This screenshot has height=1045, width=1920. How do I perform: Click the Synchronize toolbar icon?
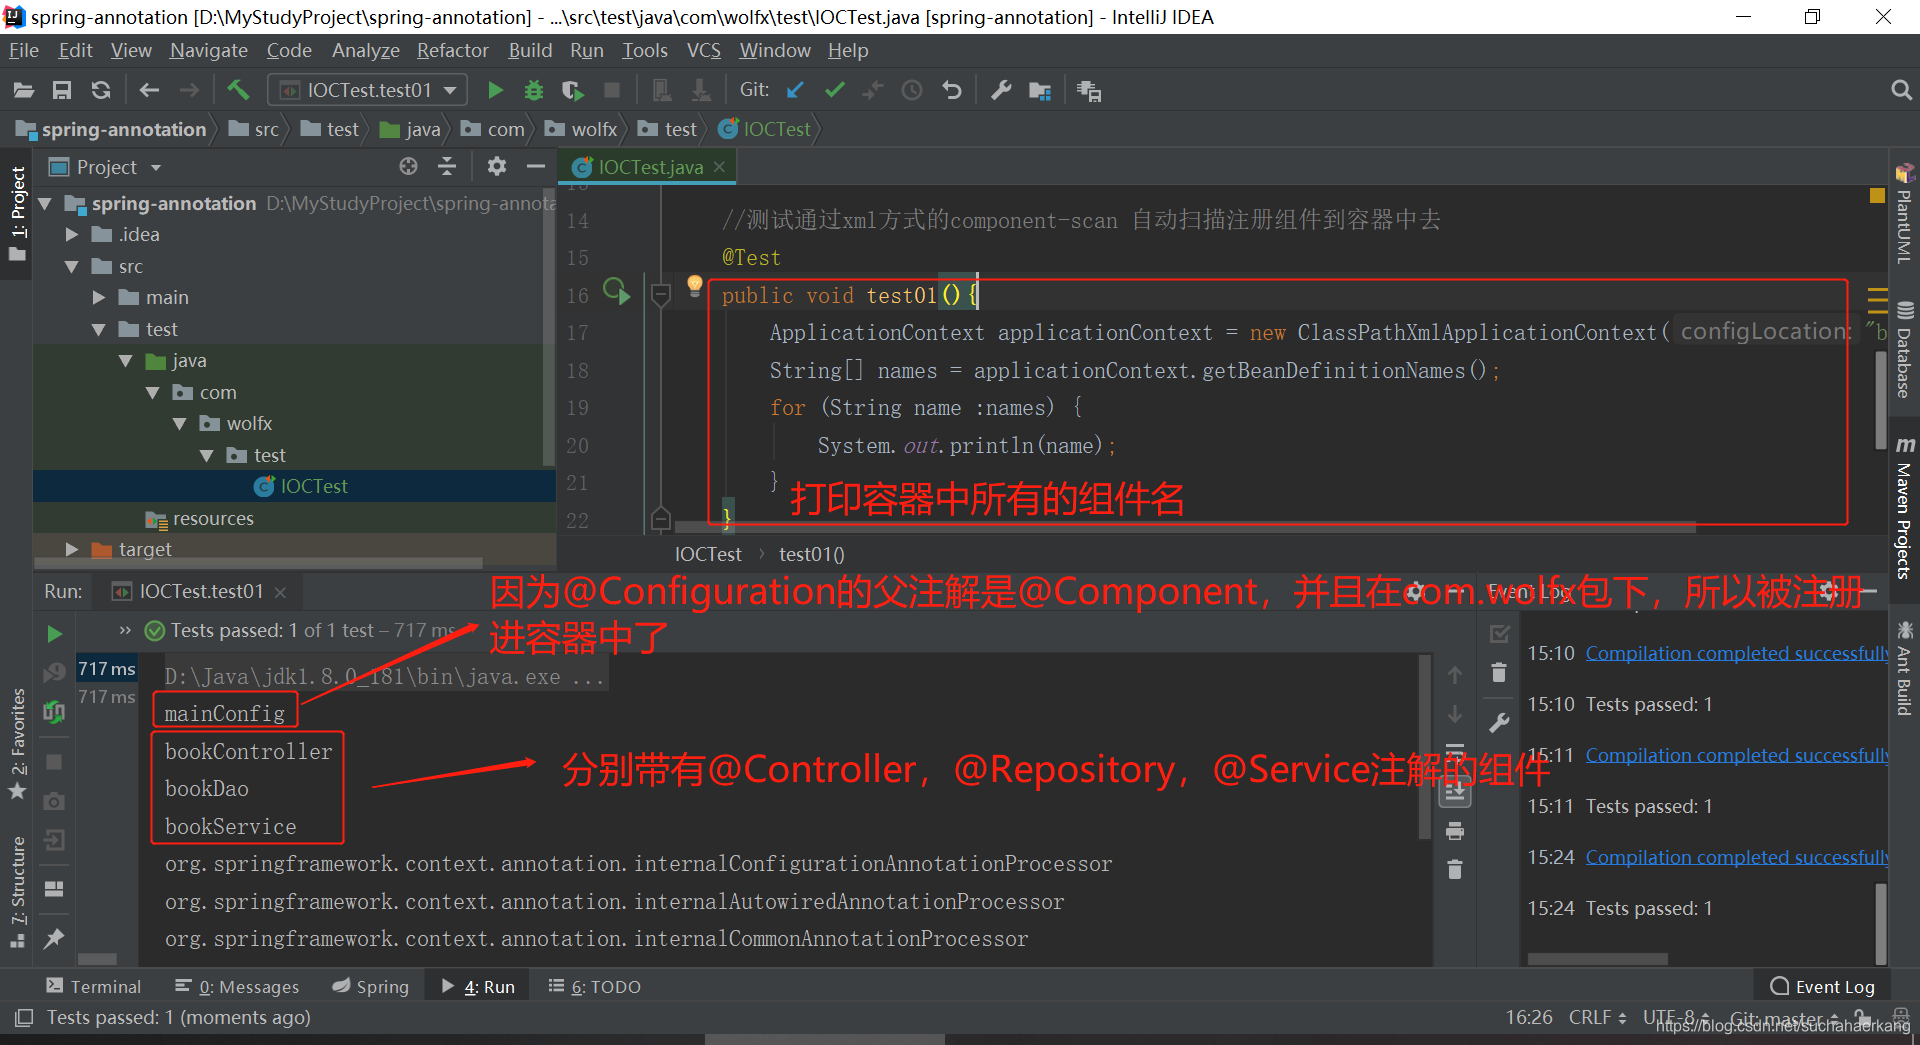click(x=101, y=91)
